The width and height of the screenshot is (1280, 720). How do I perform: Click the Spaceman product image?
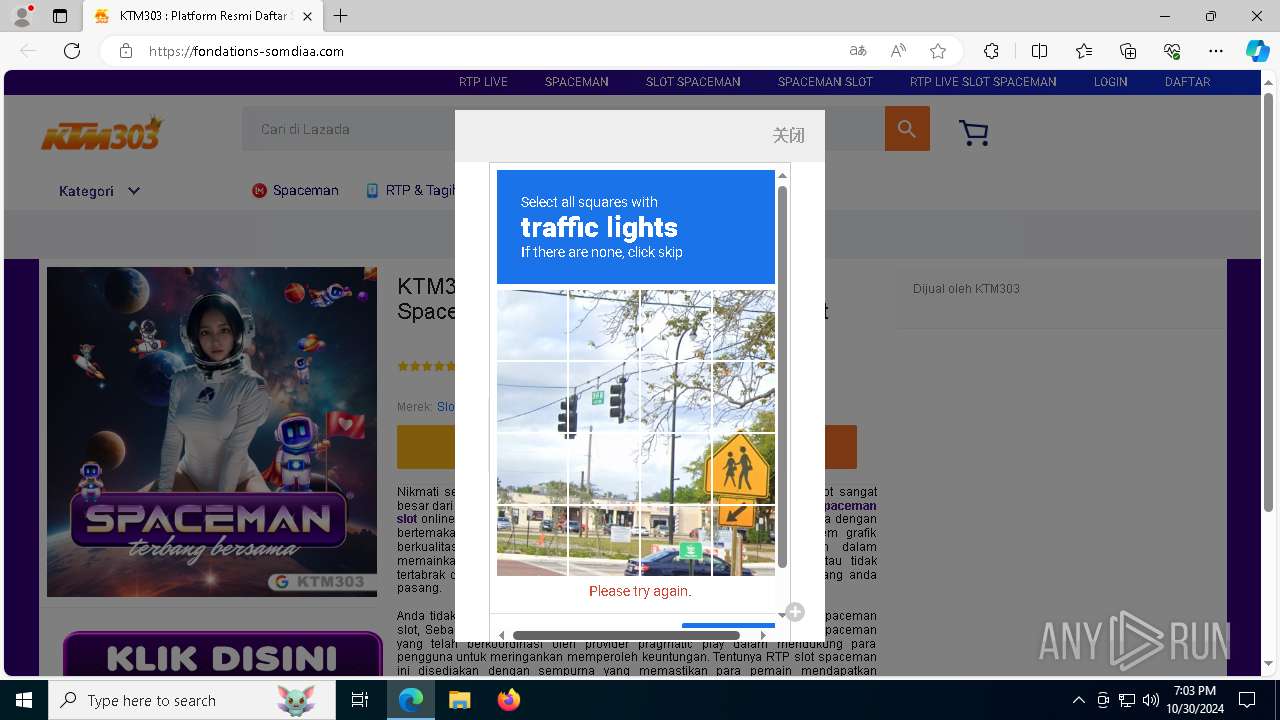[212, 432]
